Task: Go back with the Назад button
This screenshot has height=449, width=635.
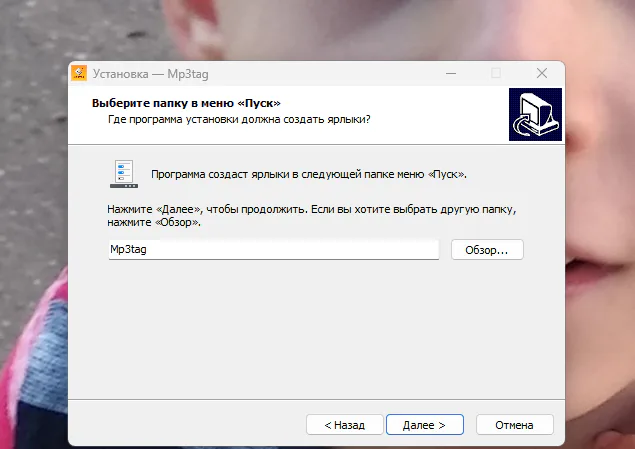Action: [345, 425]
